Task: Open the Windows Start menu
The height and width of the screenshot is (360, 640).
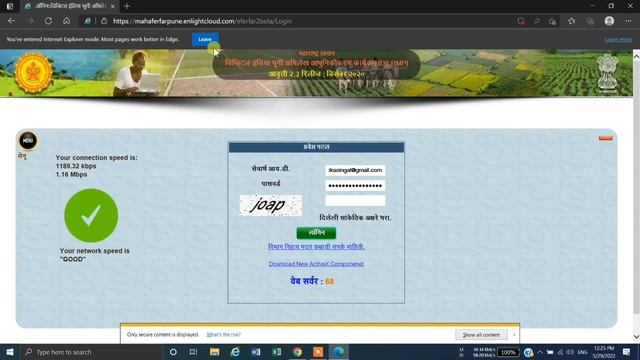Action: (10, 352)
